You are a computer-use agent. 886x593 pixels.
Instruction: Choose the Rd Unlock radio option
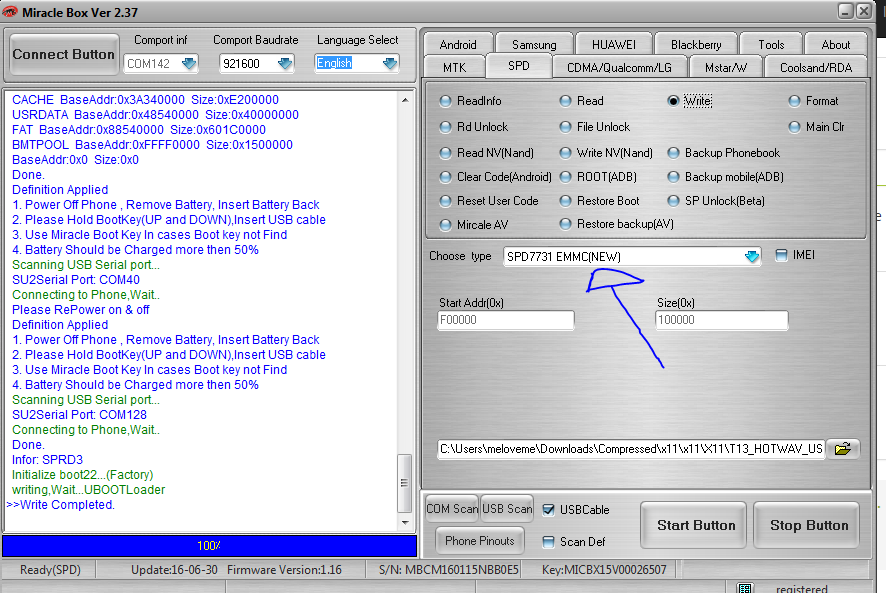click(445, 127)
